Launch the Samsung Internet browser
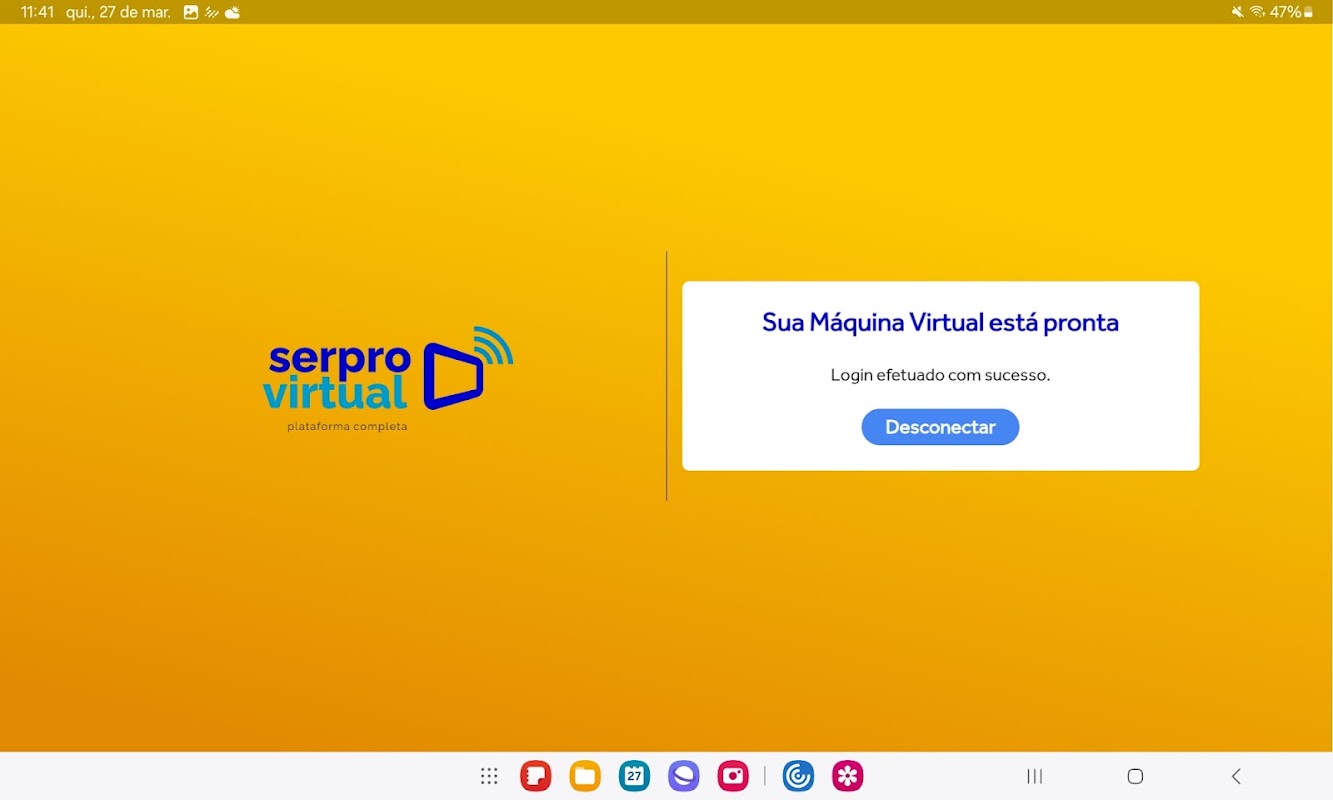Screen dimensions: 1333x800 (x=684, y=776)
